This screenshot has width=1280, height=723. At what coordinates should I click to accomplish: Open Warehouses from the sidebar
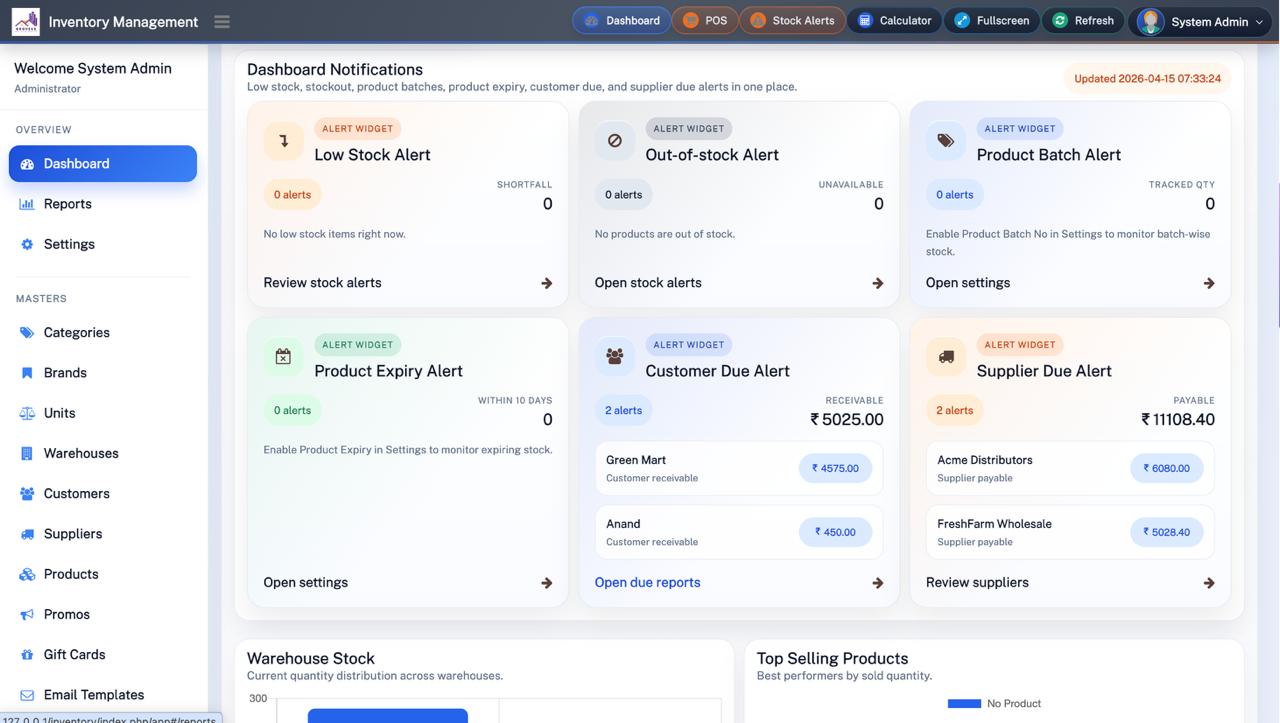coord(80,453)
